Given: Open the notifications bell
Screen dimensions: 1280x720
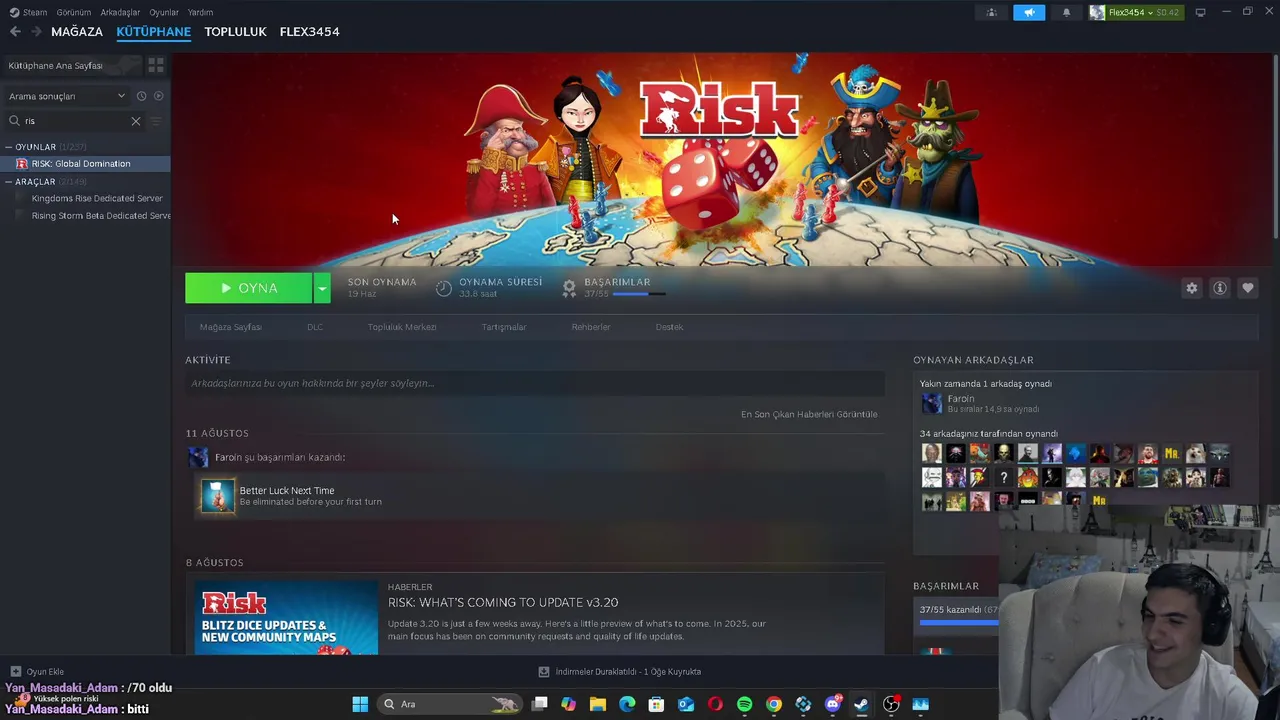Looking at the screenshot, I should point(1066,13).
